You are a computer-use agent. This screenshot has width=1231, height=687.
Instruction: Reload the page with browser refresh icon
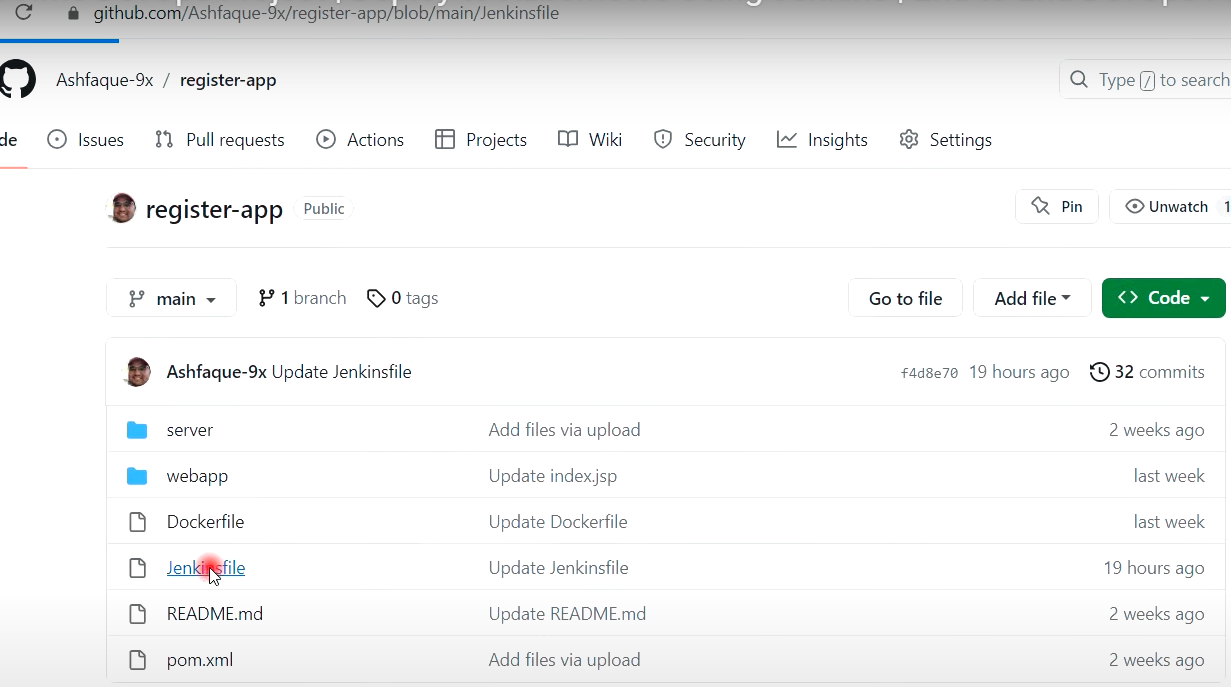coord(23,13)
